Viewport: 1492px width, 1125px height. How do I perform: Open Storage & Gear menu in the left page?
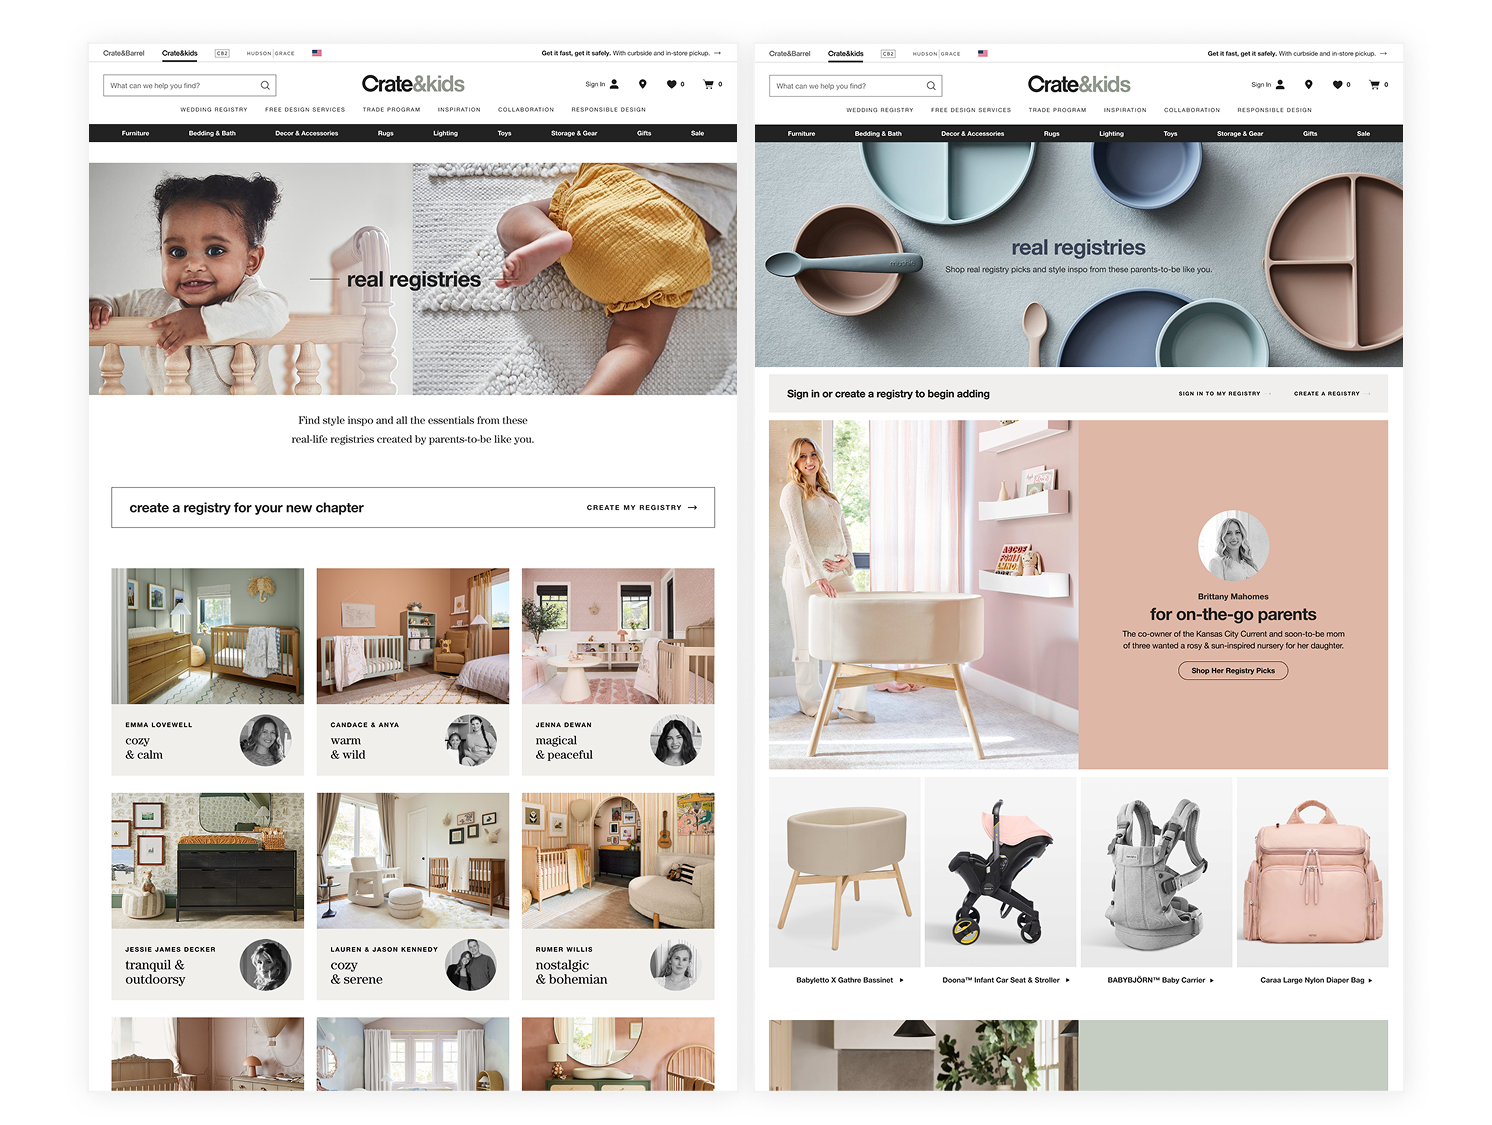click(x=574, y=133)
